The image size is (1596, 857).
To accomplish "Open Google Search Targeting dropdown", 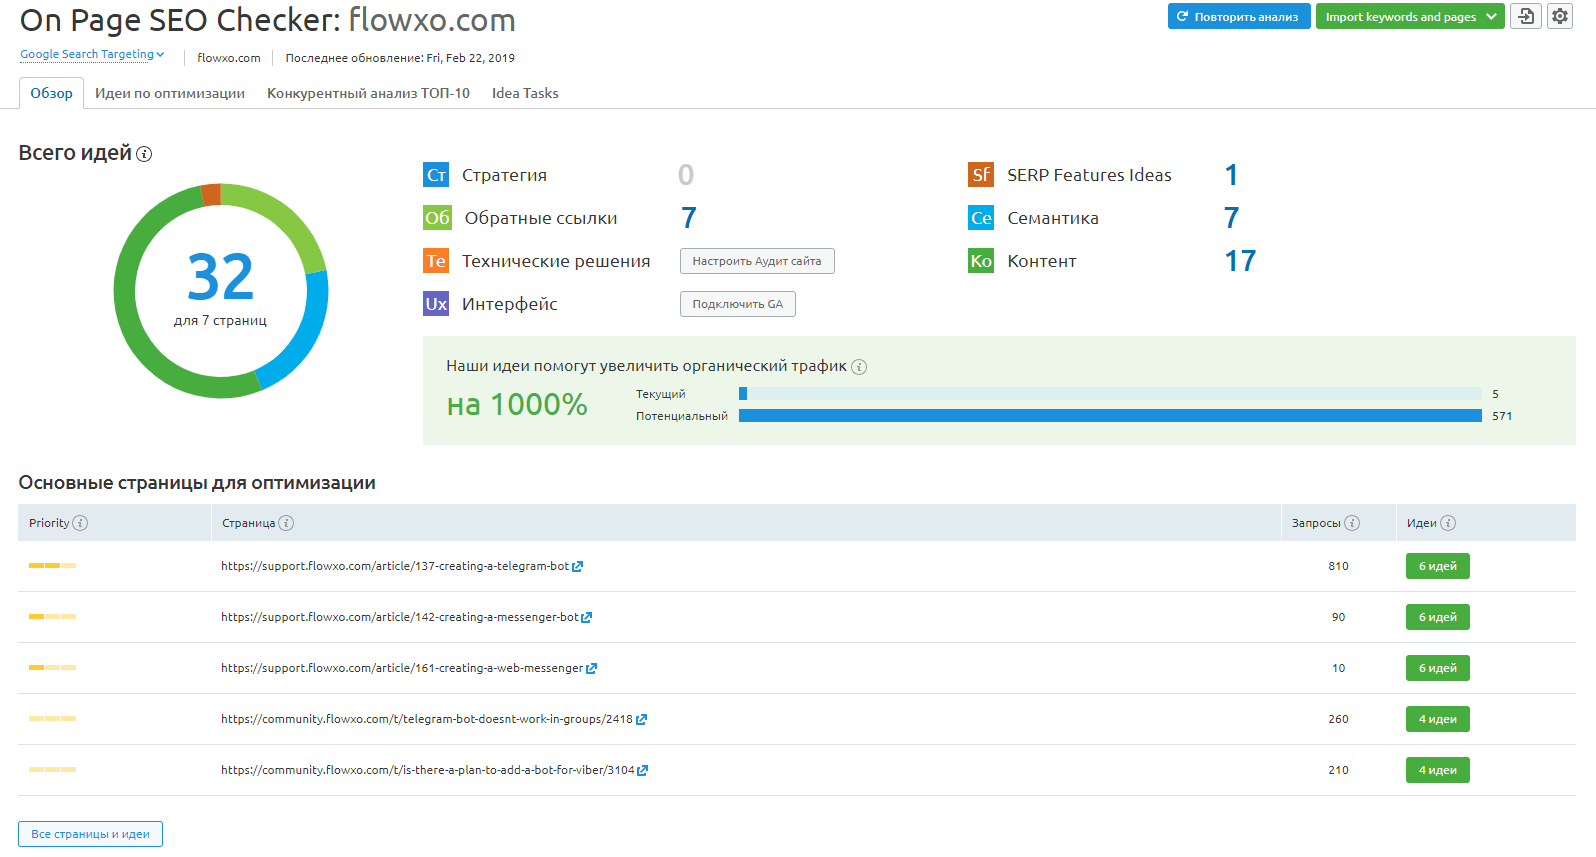I will (x=92, y=54).
